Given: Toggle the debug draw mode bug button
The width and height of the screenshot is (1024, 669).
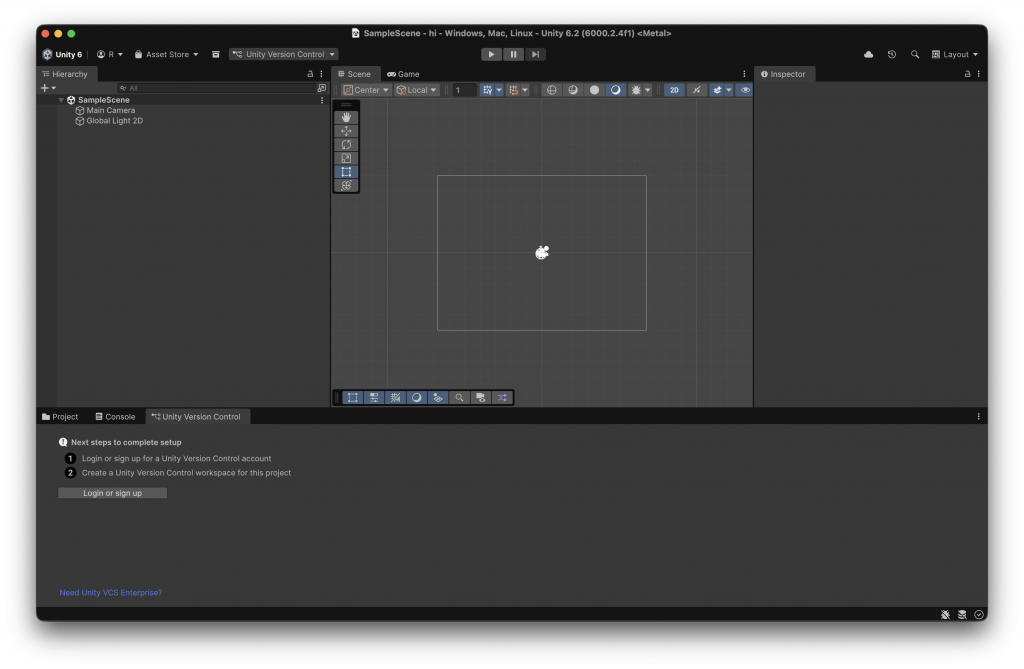Looking at the screenshot, I should pos(635,90).
